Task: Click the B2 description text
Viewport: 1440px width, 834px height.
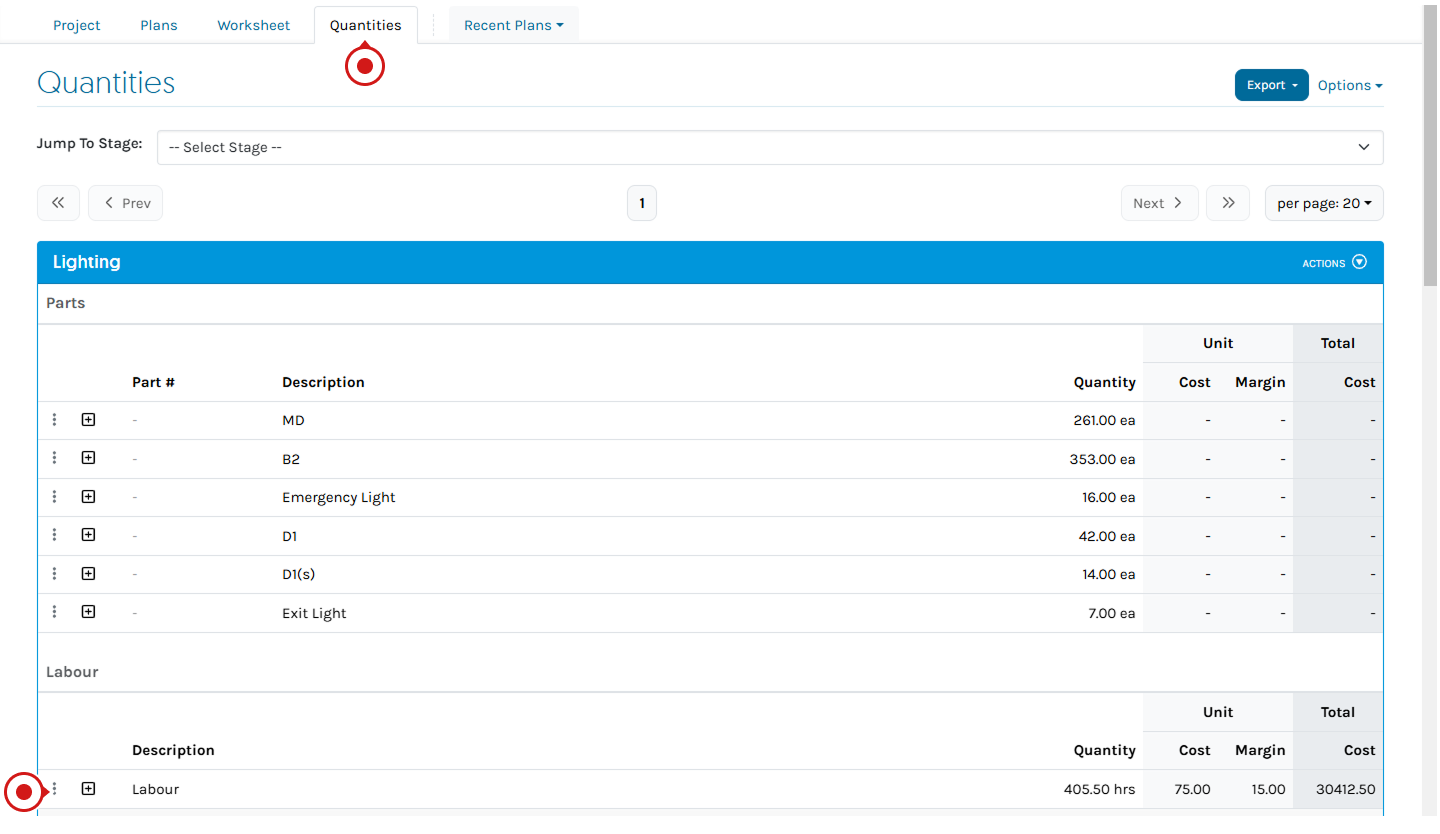Action: 291,459
